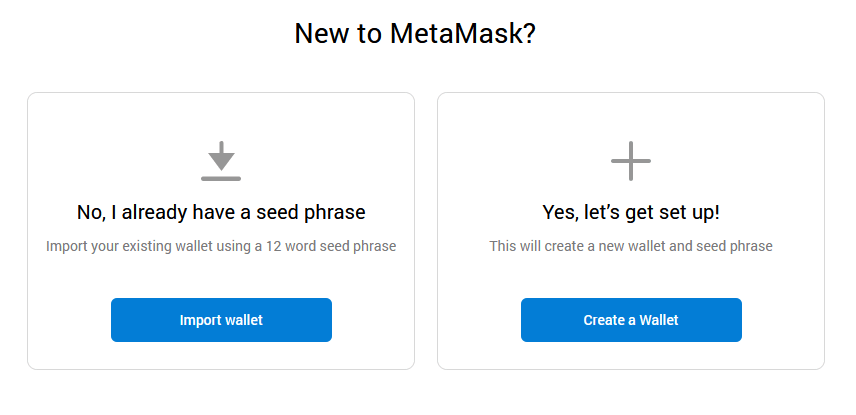Click the download arrow import icon
This screenshot has width=856, height=415.
tap(221, 161)
